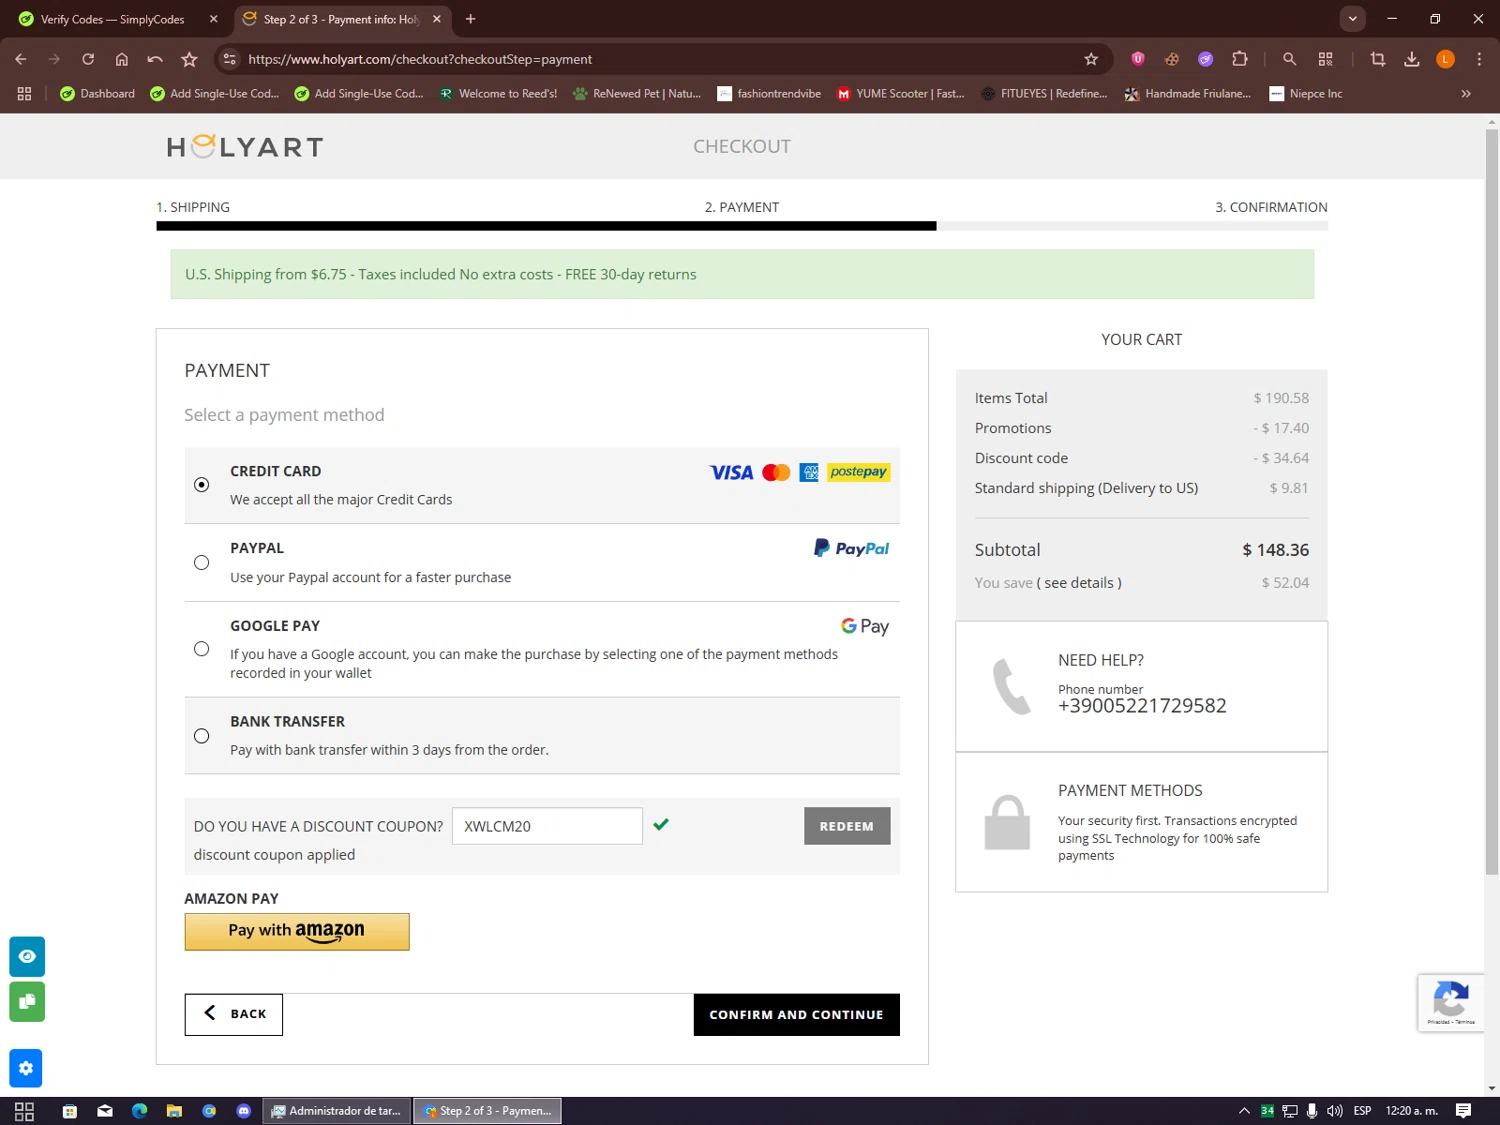Open the tab search dropdown
Image resolution: width=1500 pixels, height=1125 pixels.
1352,19
